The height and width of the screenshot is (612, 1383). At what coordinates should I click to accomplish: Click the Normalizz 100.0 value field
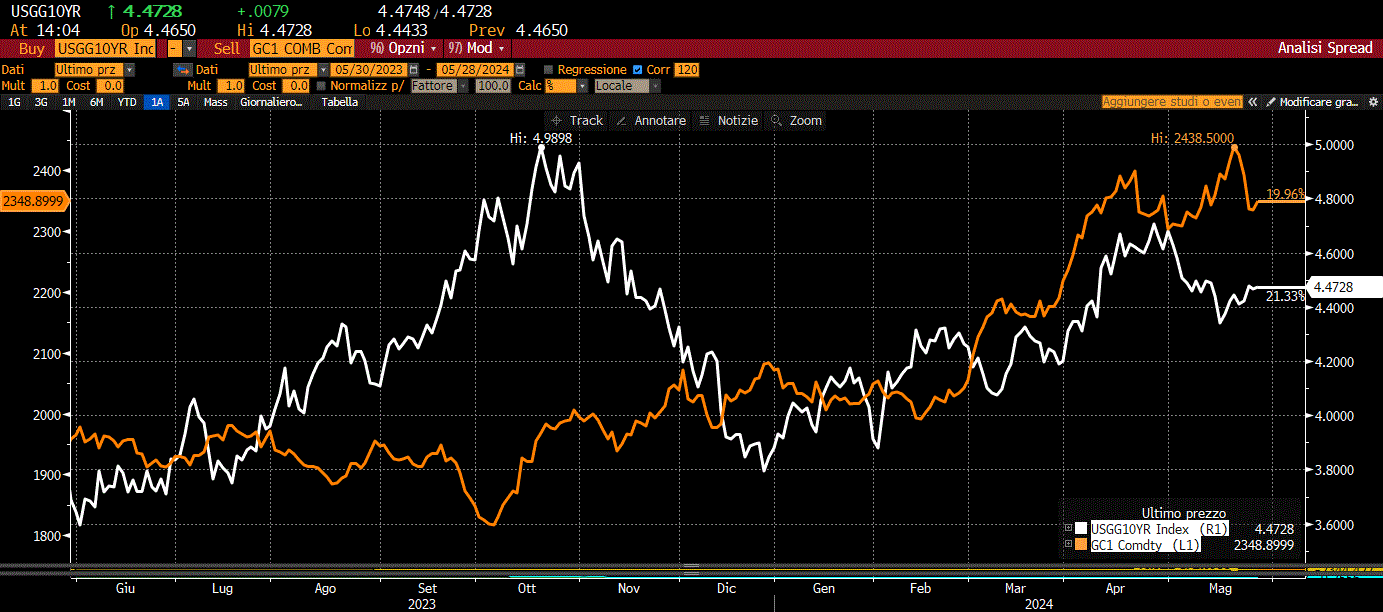[493, 86]
